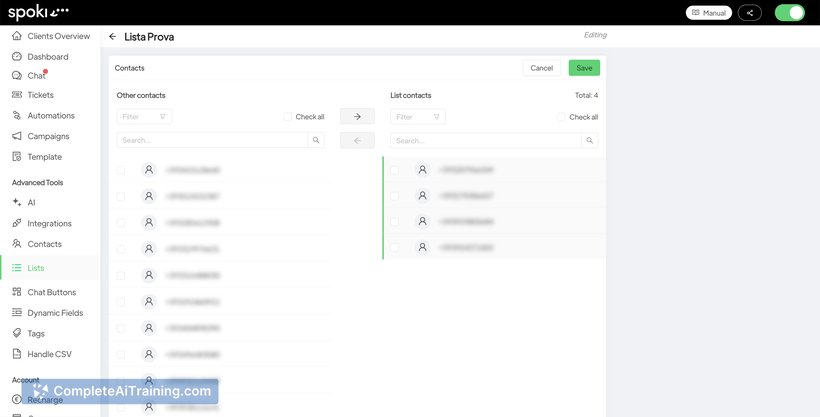
Task: Click the share icon button in header
Action: pos(749,13)
